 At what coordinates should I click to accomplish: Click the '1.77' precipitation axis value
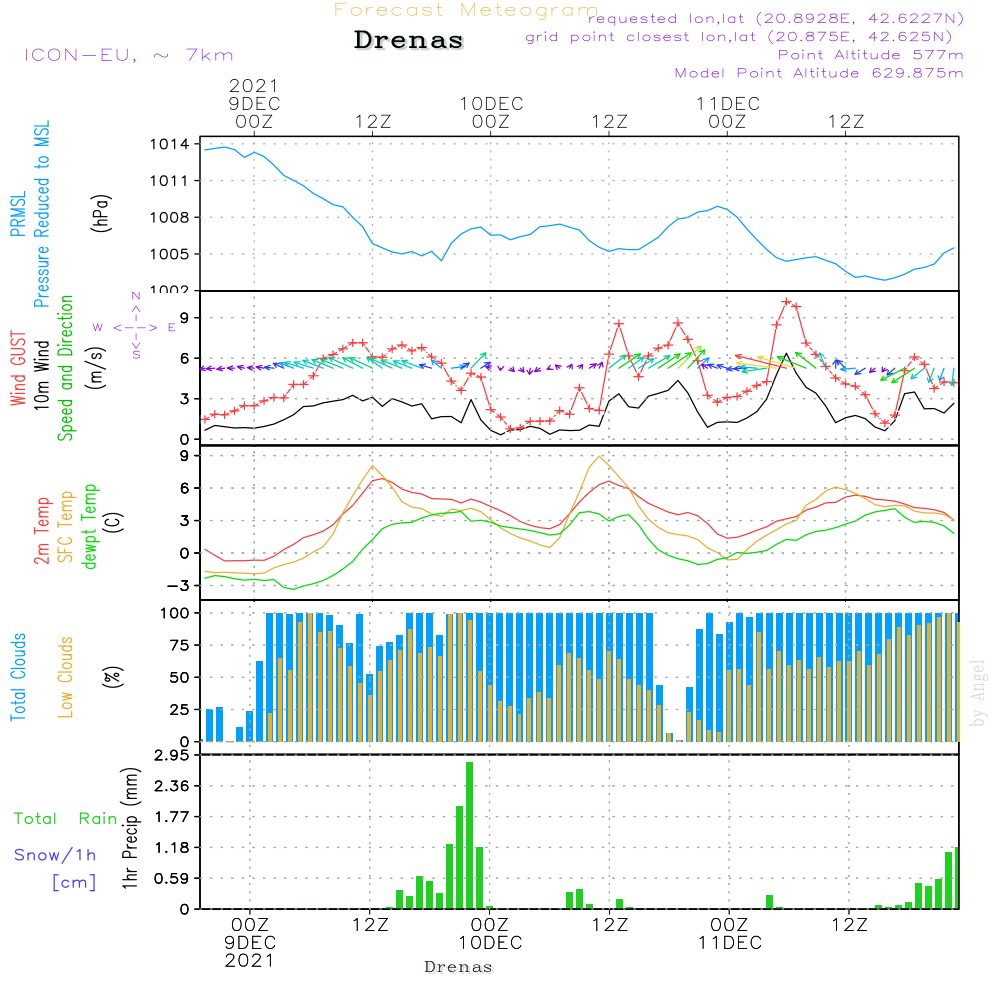[172, 818]
